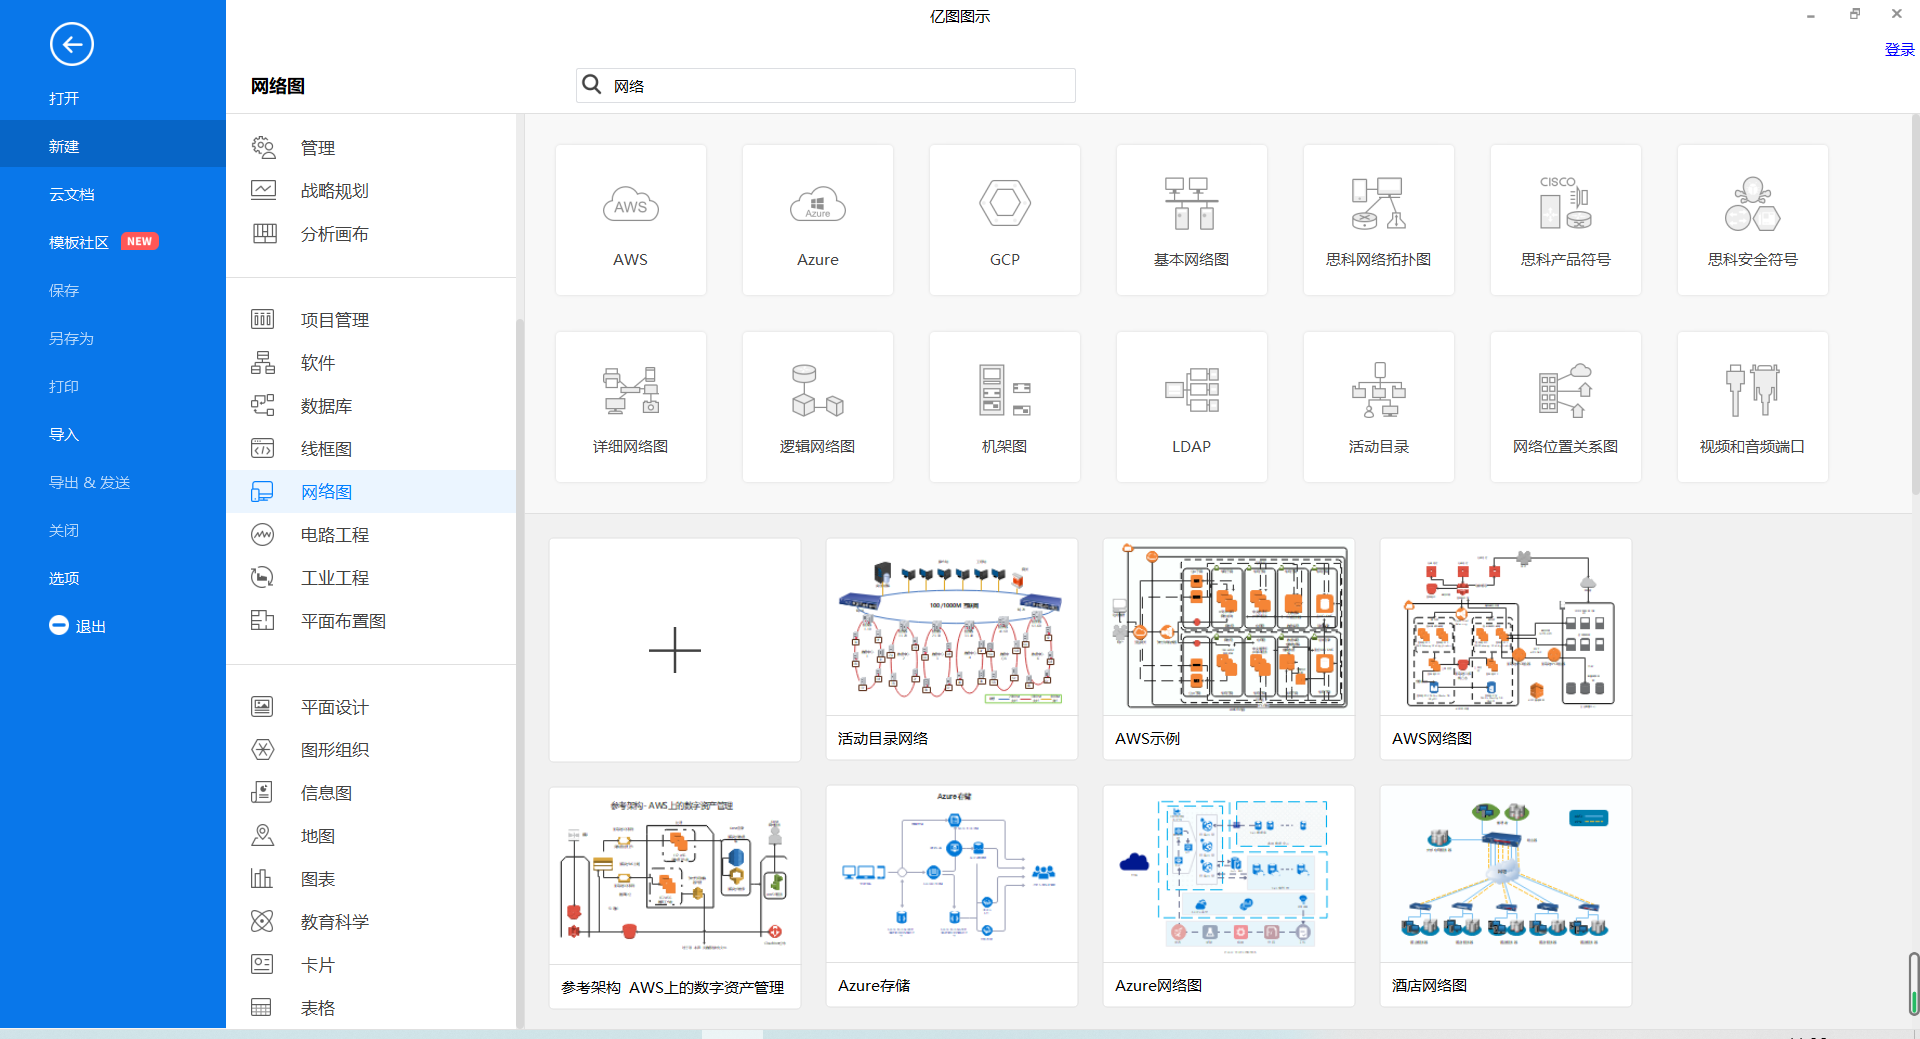Open the AWS网络图 template thumbnail
This screenshot has width=1920, height=1039.
pos(1506,650)
